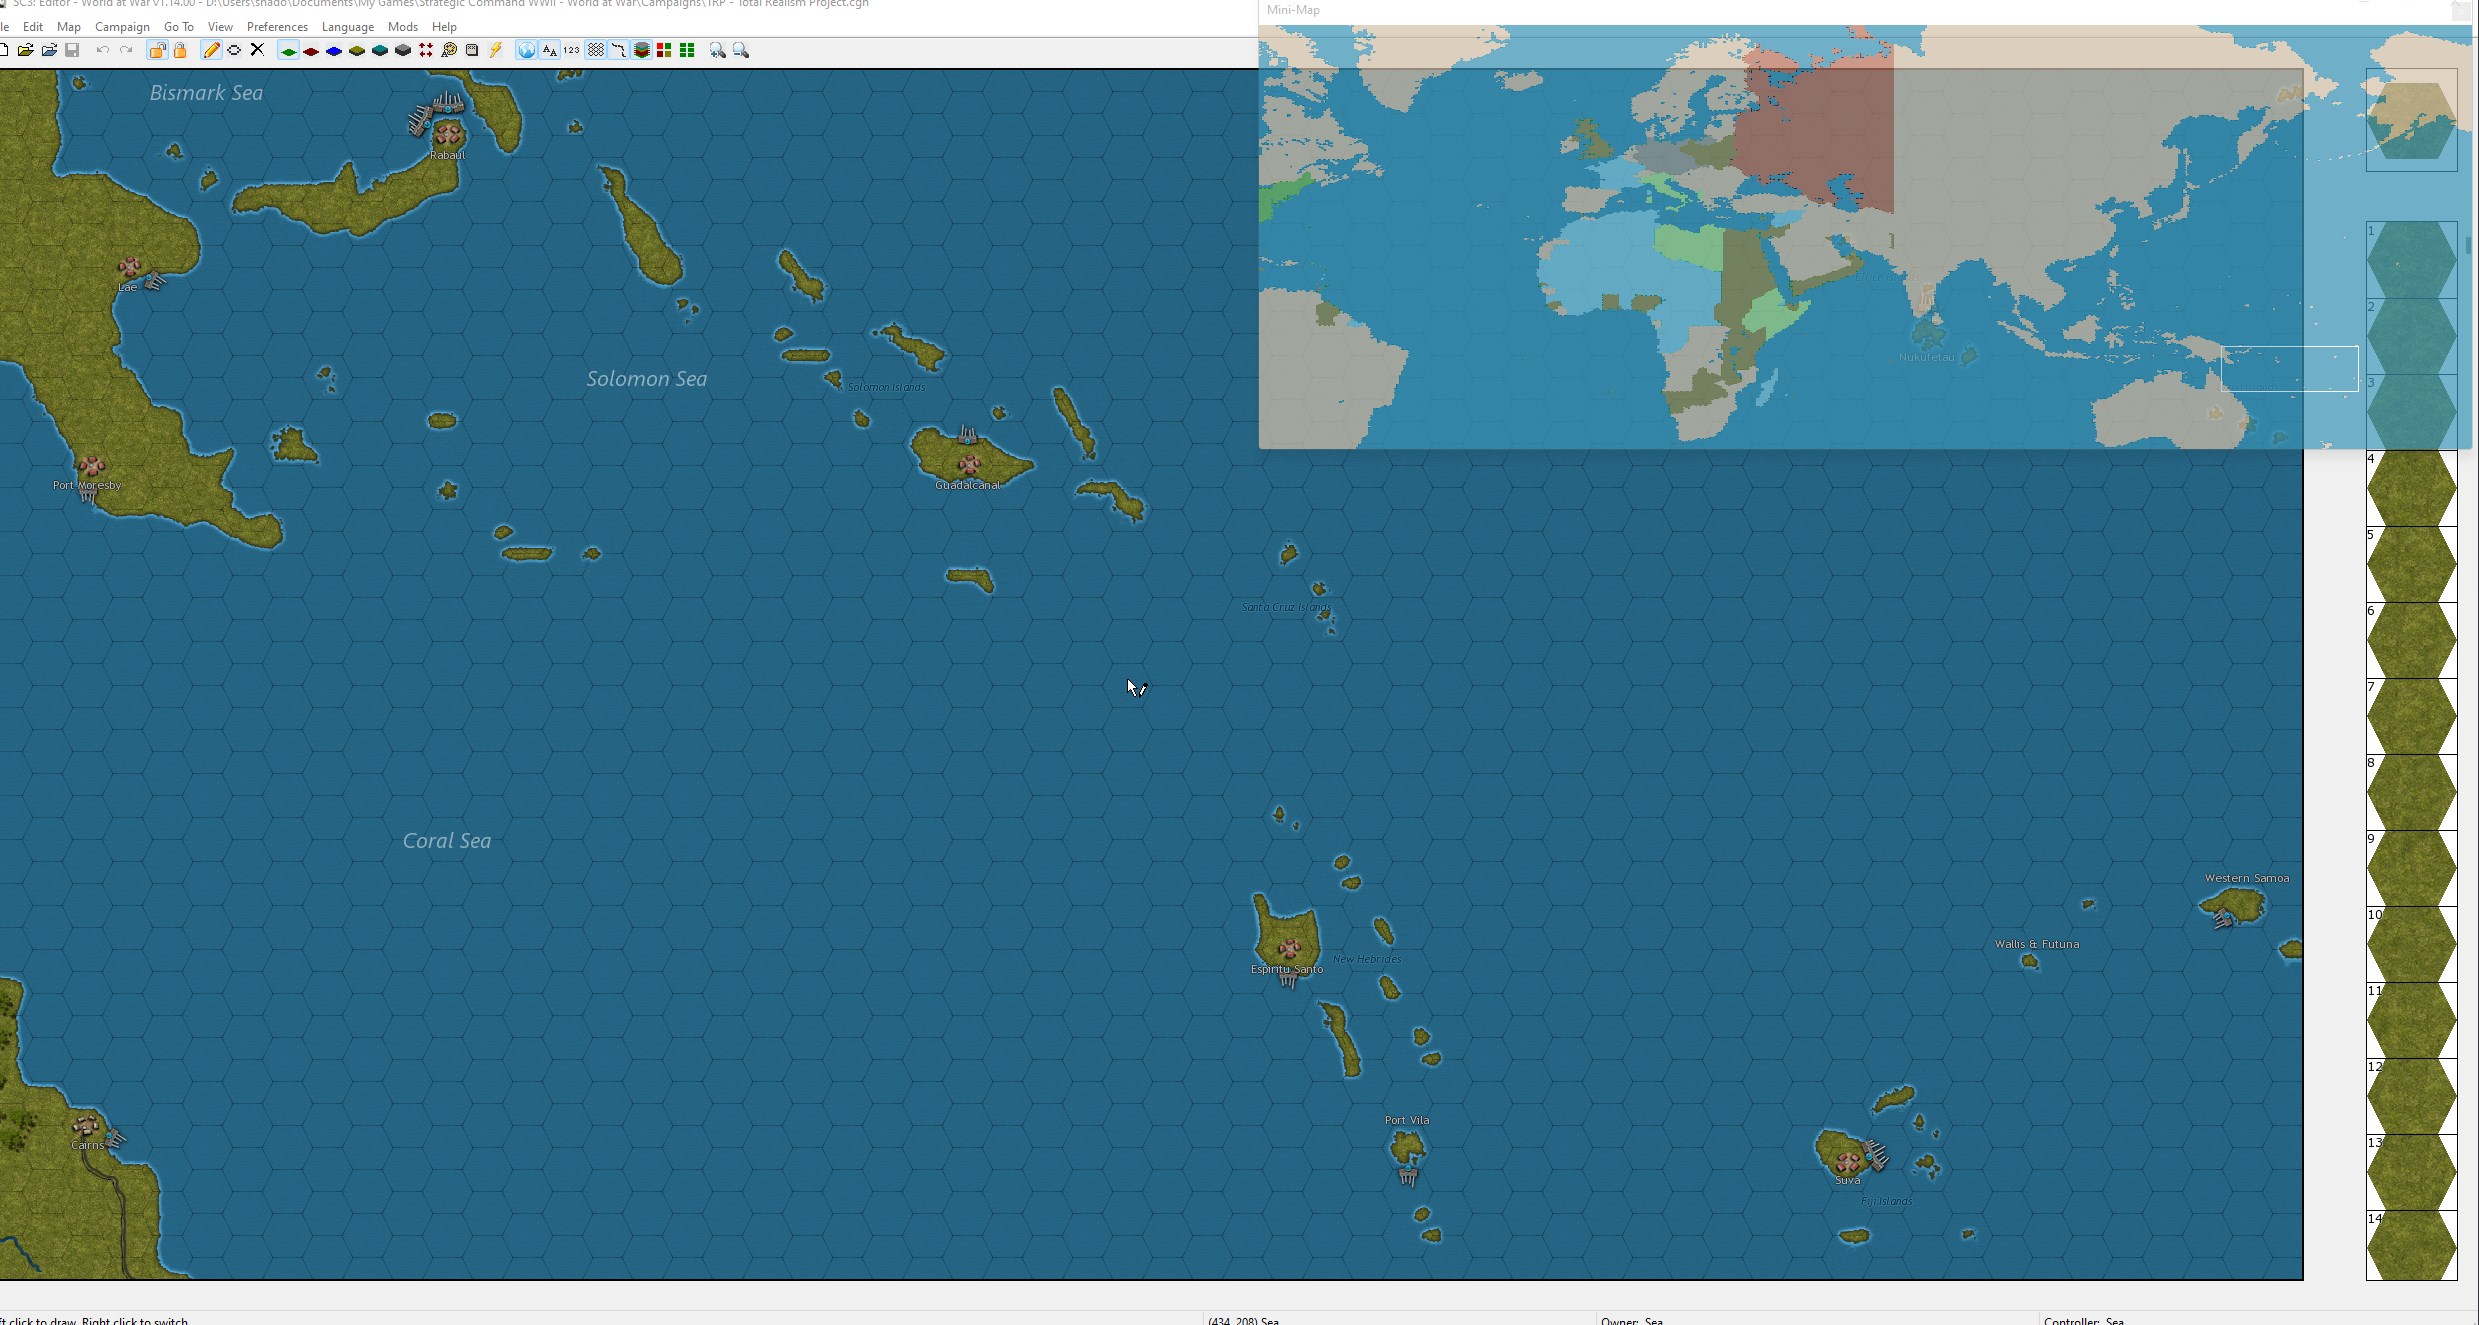Image resolution: width=2479 pixels, height=1325 pixels.
Task: Toggle the 123 numbers display
Action: pos(571,50)
